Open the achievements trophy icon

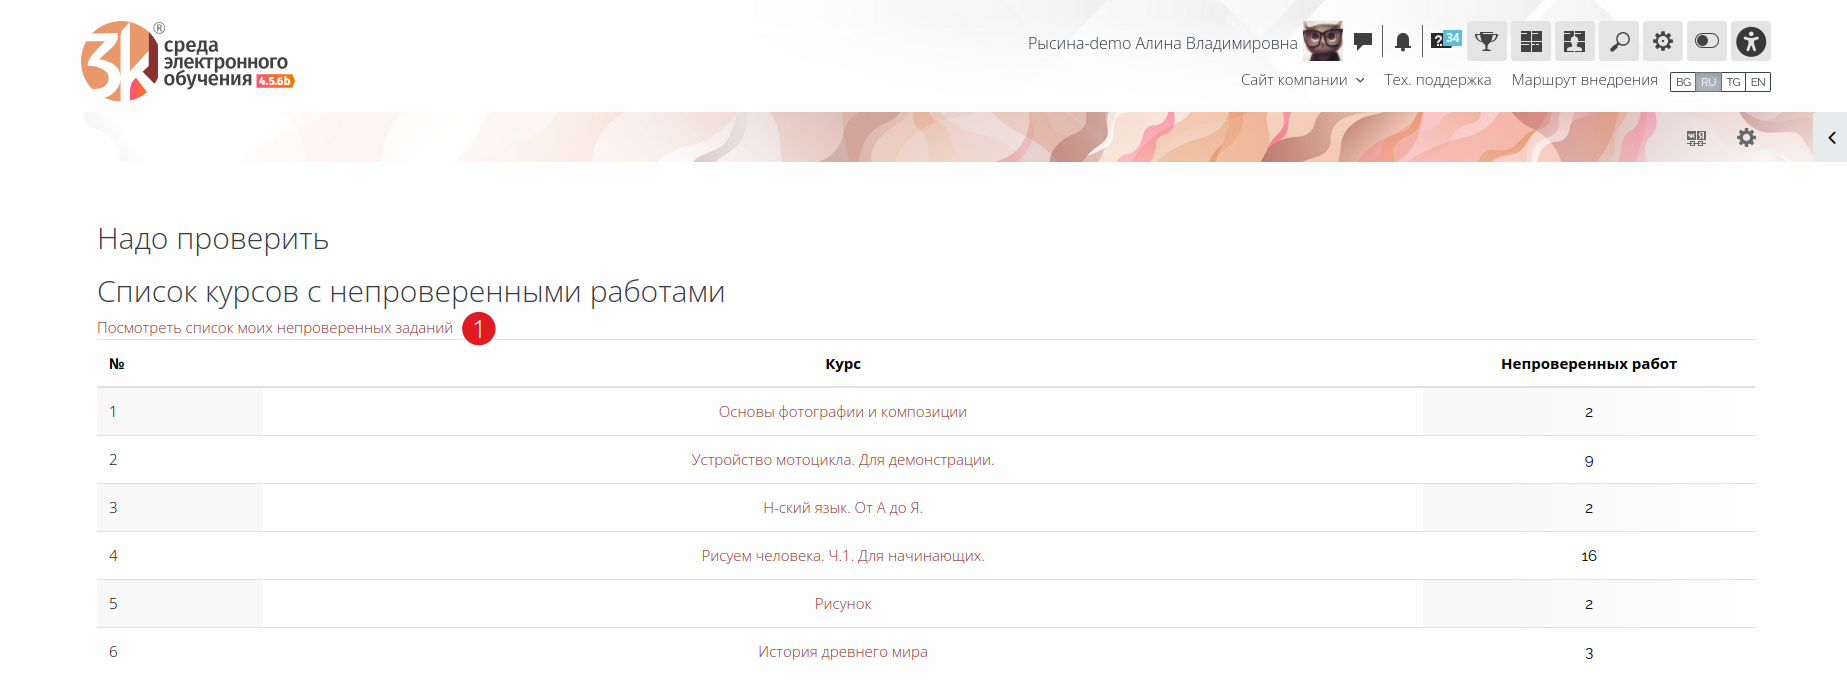(1487, 42)
